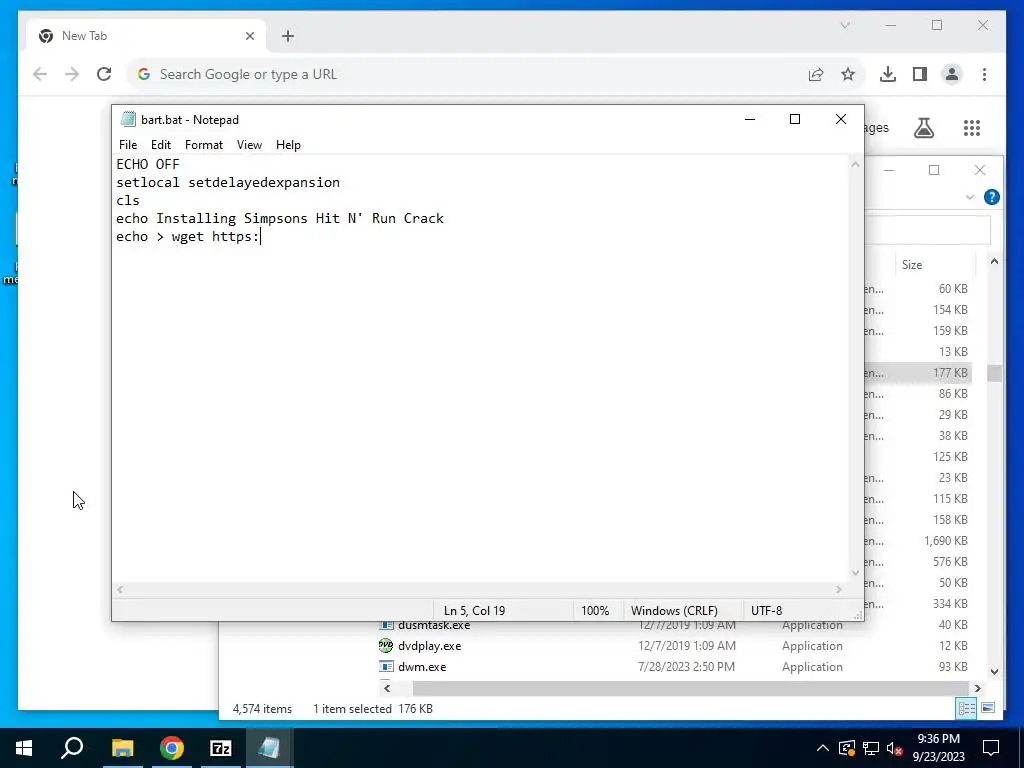The height and width of the screenshot is (768, 1024).
Task: Switch File Explorer to large icons view icon
Action: click(x=988, y=708)
